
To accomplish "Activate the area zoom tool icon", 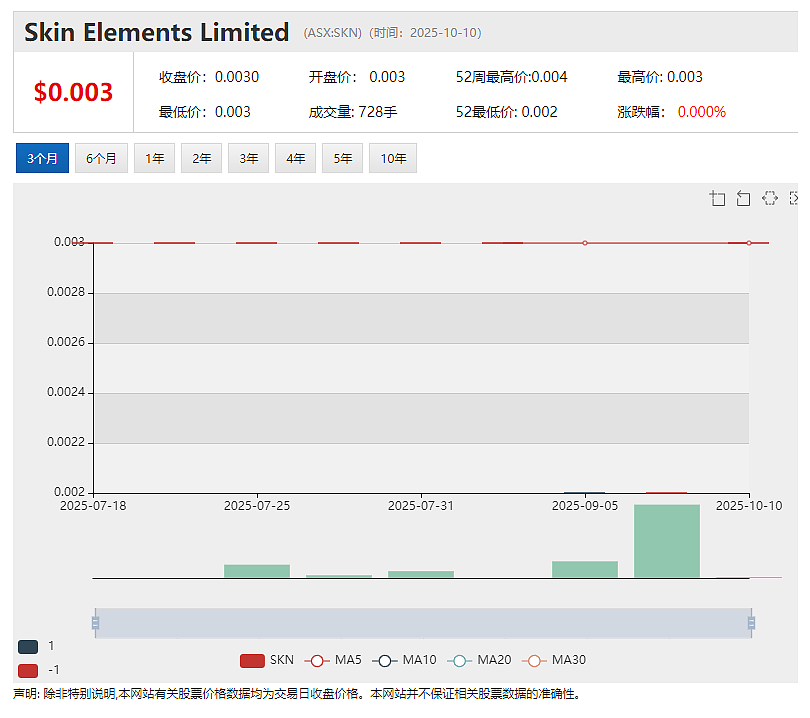I will pos(717,198).
